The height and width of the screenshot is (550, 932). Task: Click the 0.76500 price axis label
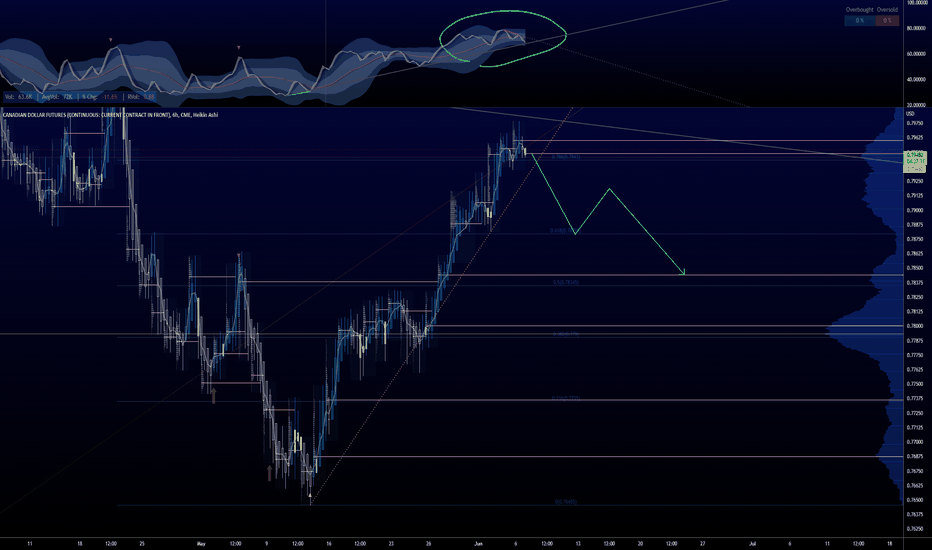915,500
